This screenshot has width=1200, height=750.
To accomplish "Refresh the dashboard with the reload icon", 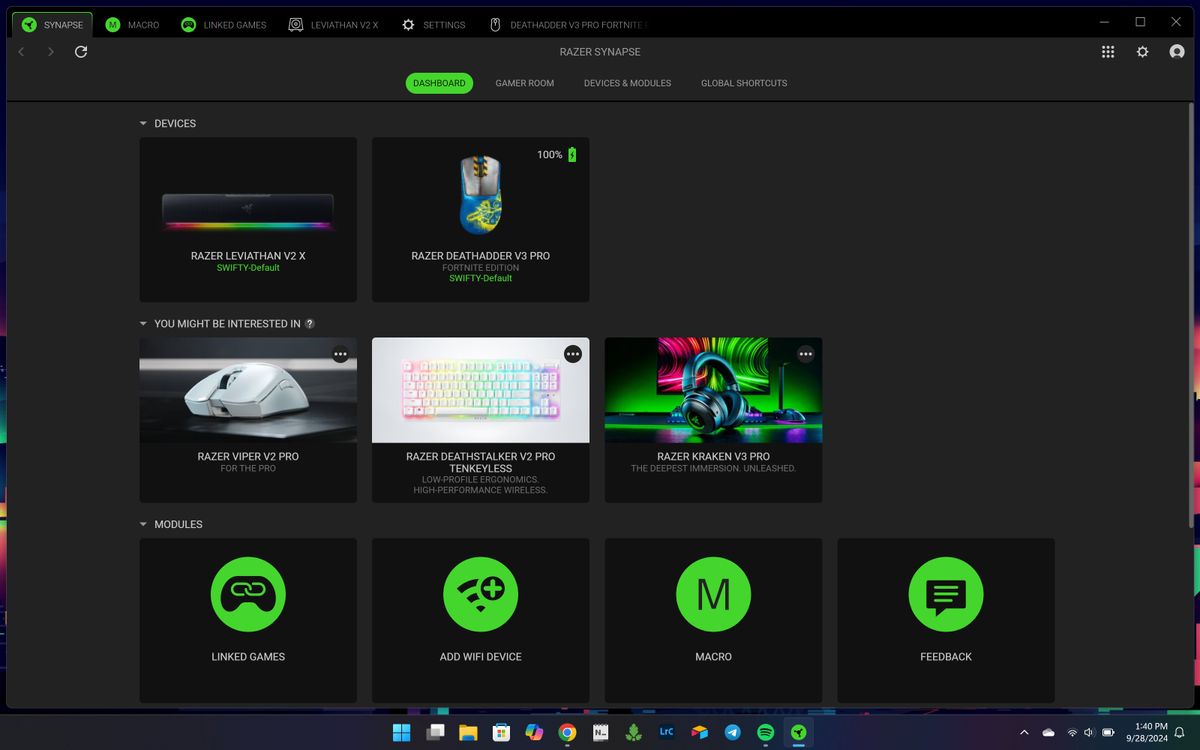I will pos(81,51).
